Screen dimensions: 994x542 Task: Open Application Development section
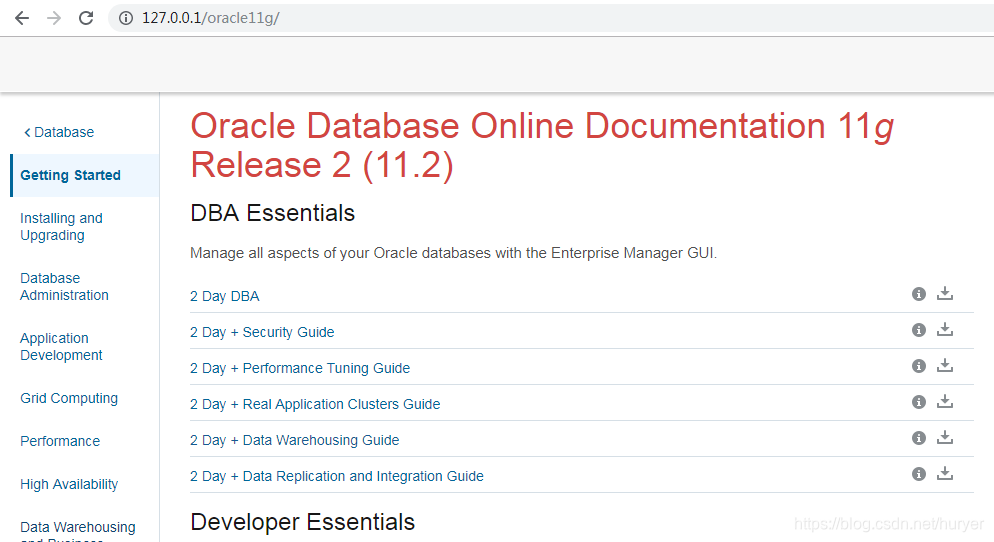61,347
